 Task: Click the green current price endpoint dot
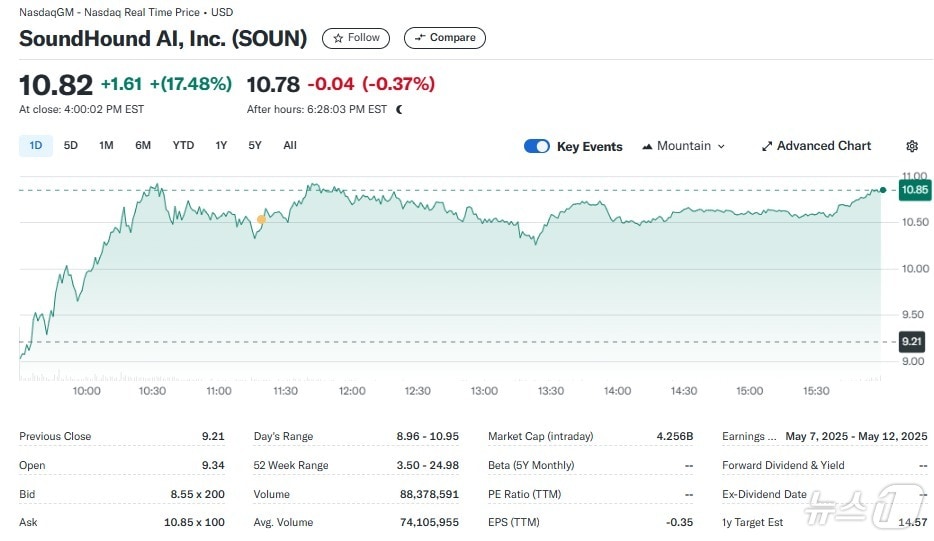coord(882,189)
